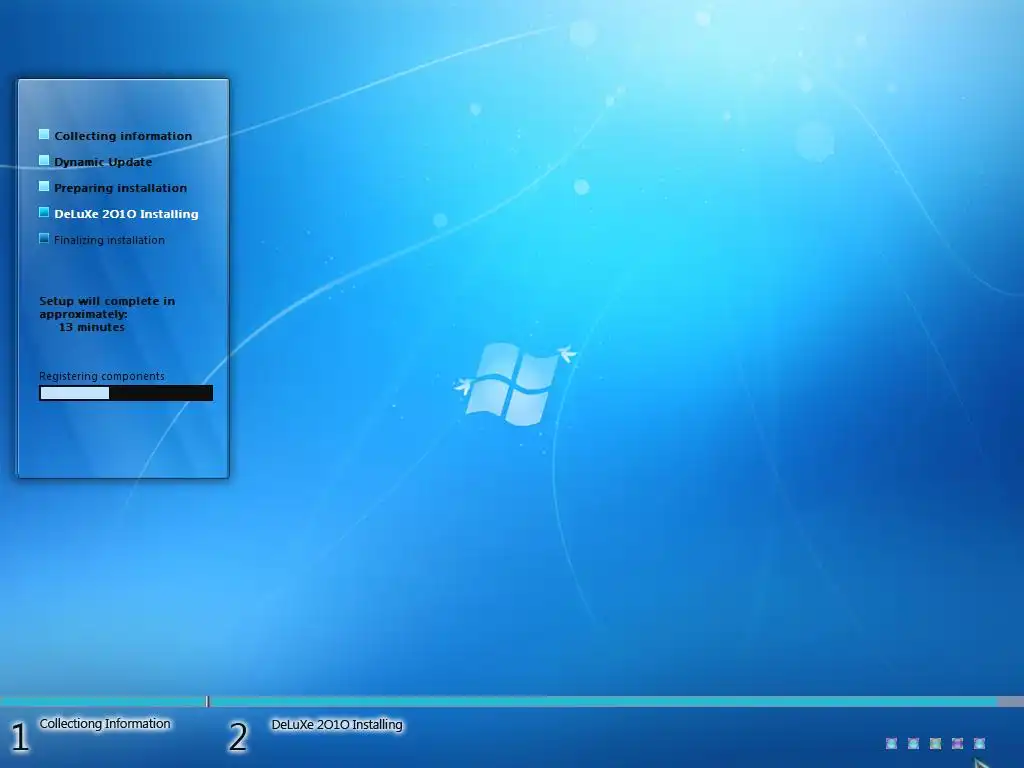Viewport: 1024px width, 768px height.
Task: Click the Registering components progress bar
Action: (126, 392)
